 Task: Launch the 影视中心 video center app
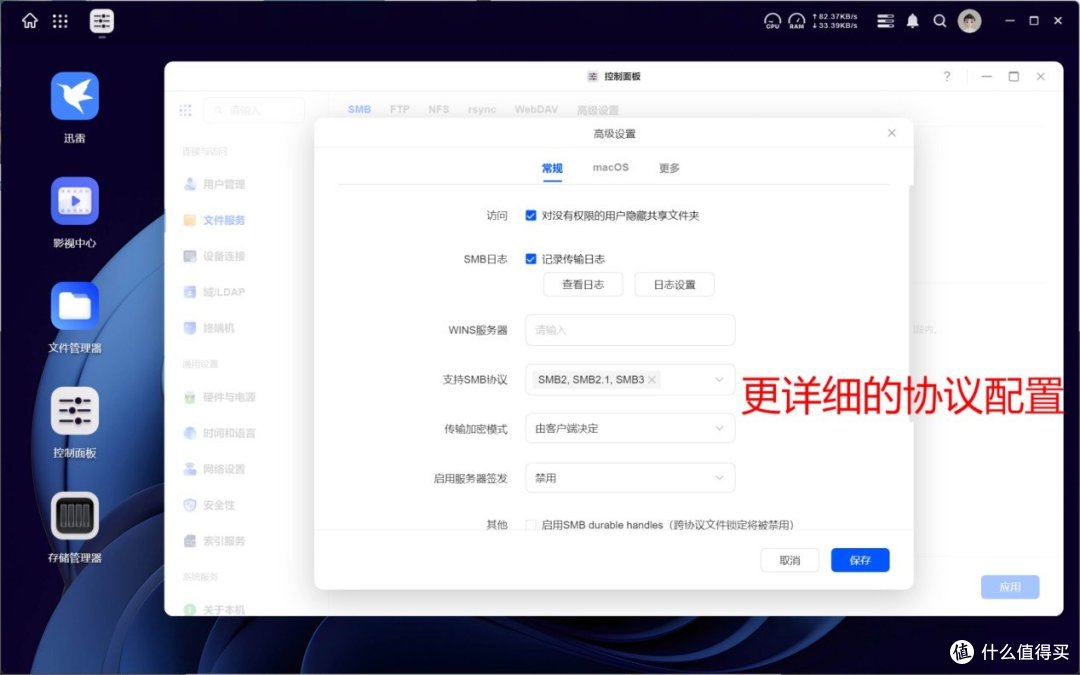pos(74,200)
